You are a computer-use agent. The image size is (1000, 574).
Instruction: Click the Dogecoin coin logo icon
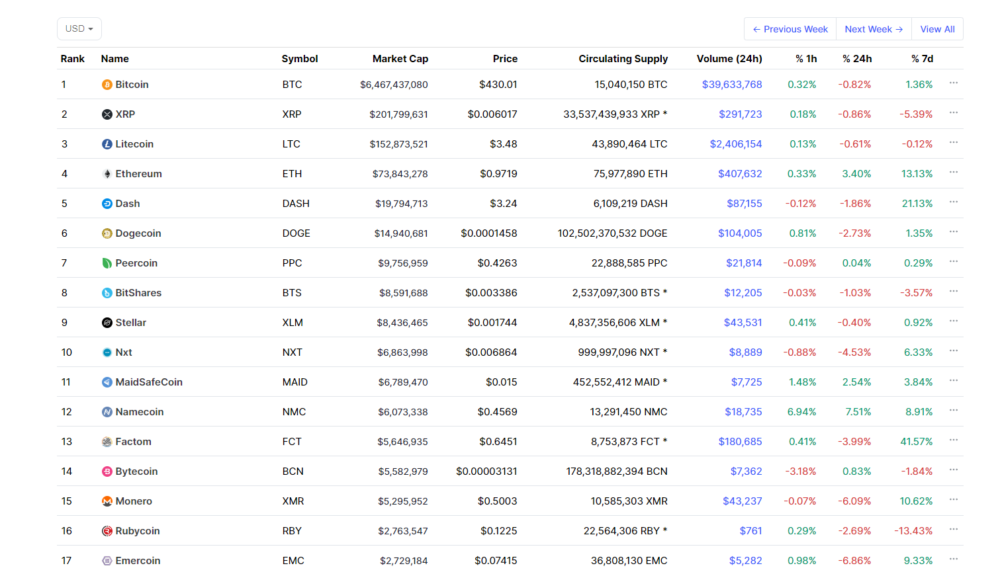(x=107, y=233)
